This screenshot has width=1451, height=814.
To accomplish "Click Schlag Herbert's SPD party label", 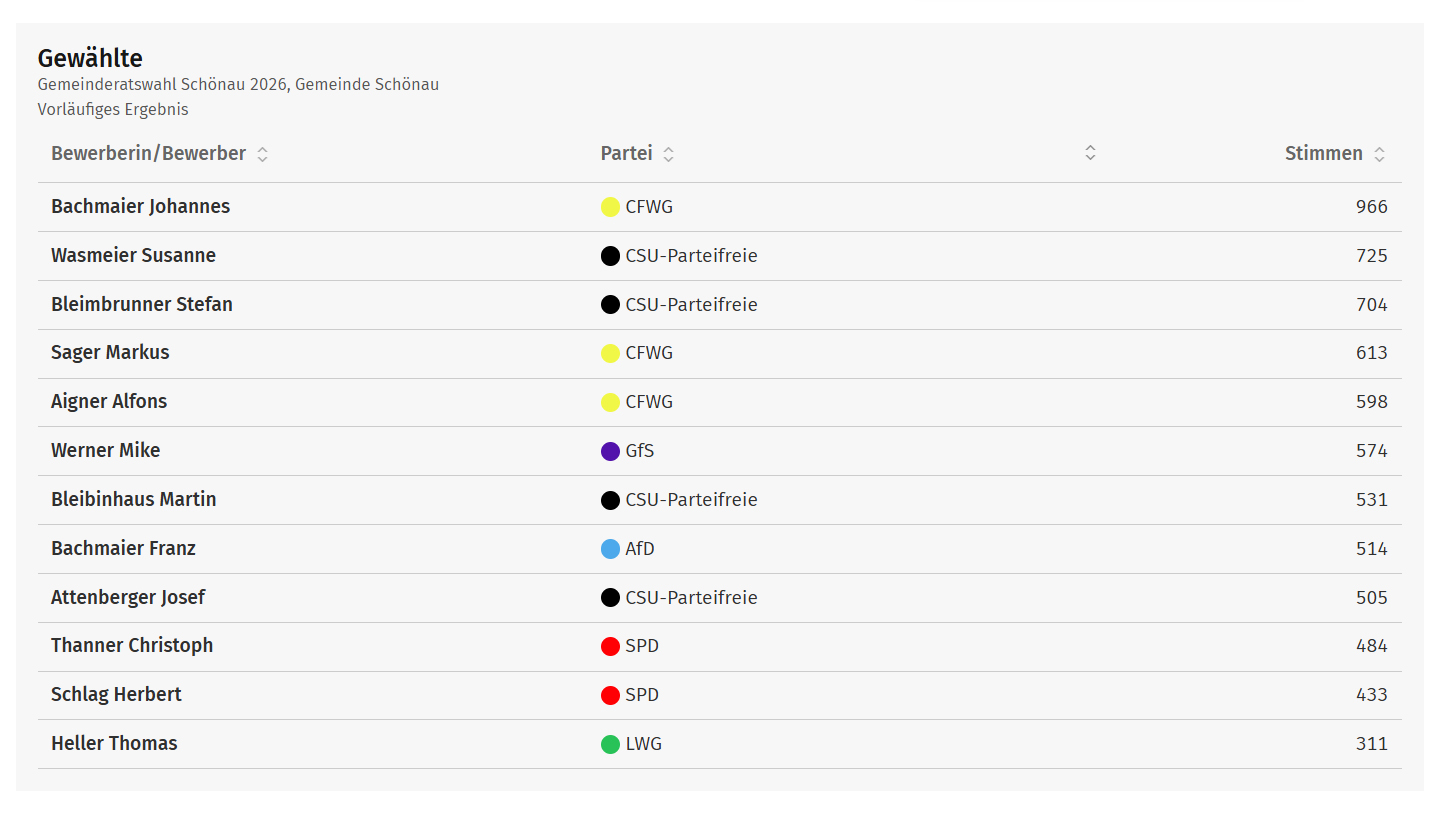I will pos(642,695).
